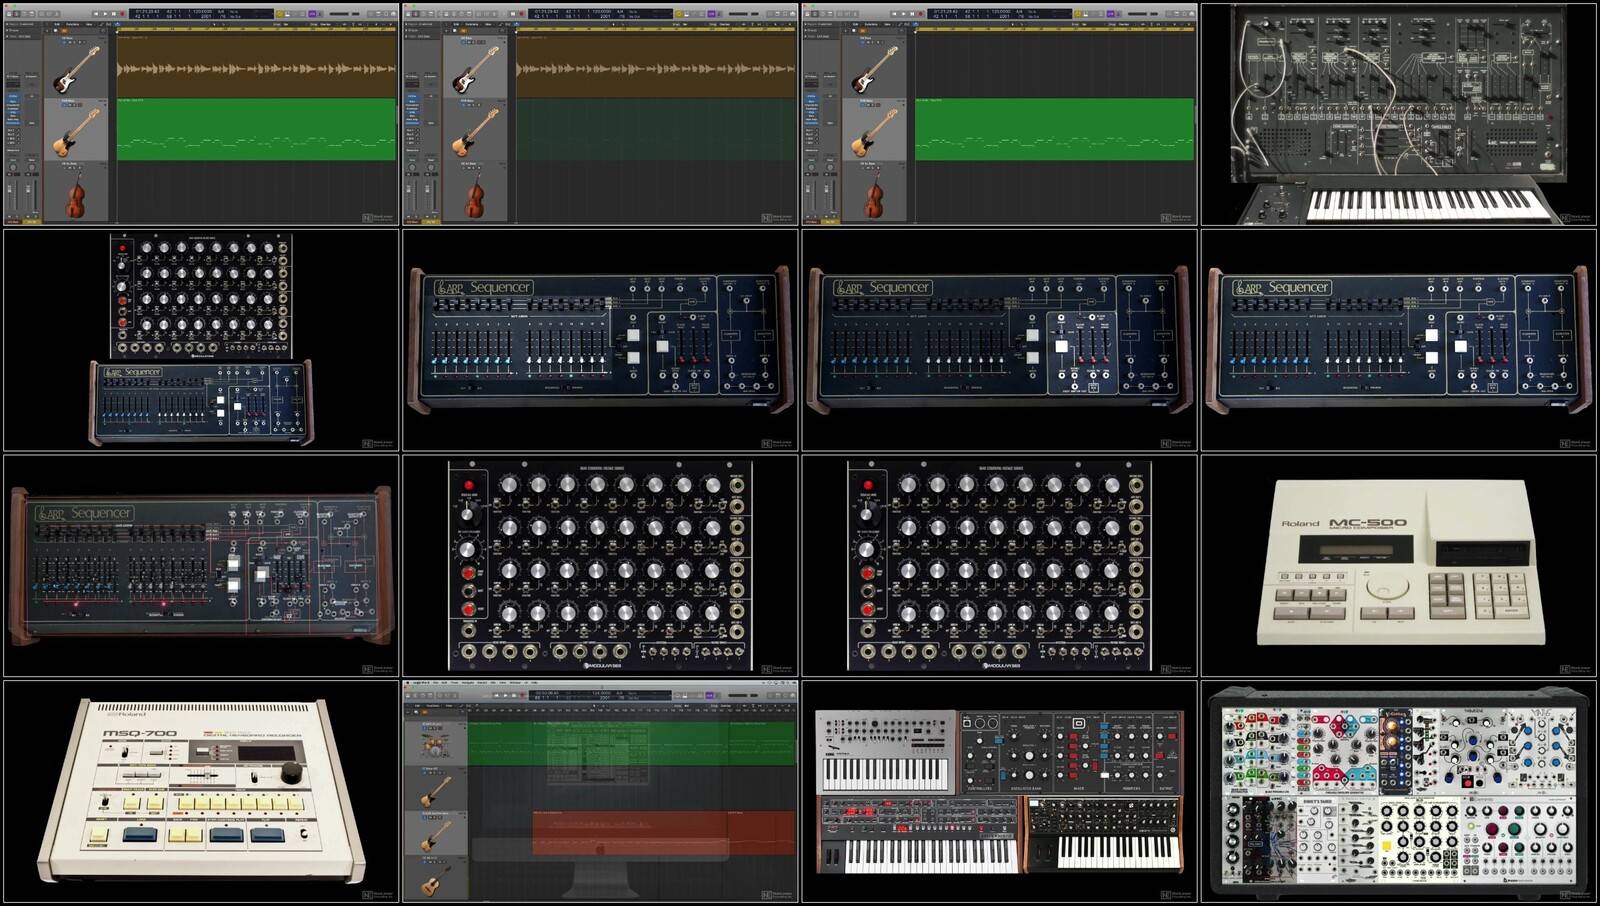Viewport: 1600px width, 906px height.
Task: Open Logic thumbnail with empty audio track region
Action: pos(1000,114)
